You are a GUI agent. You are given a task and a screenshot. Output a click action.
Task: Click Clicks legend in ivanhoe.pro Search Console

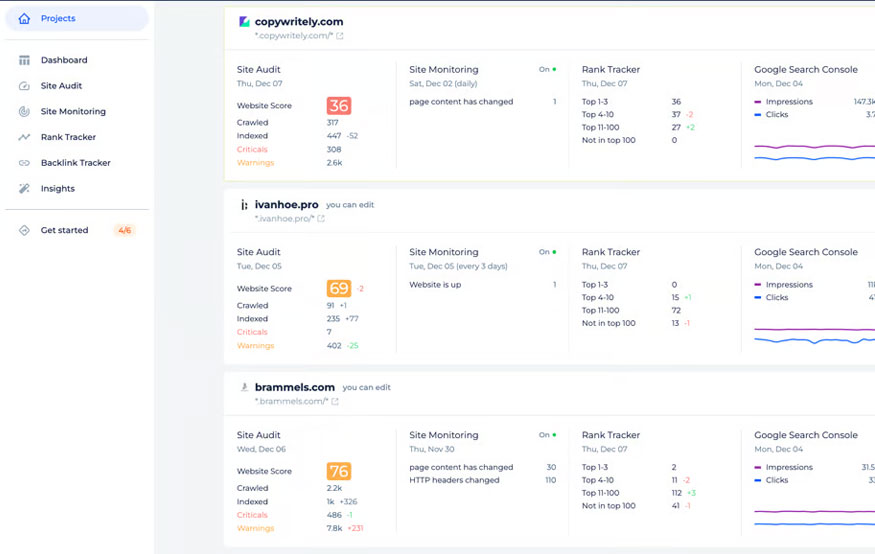[771, 297]
